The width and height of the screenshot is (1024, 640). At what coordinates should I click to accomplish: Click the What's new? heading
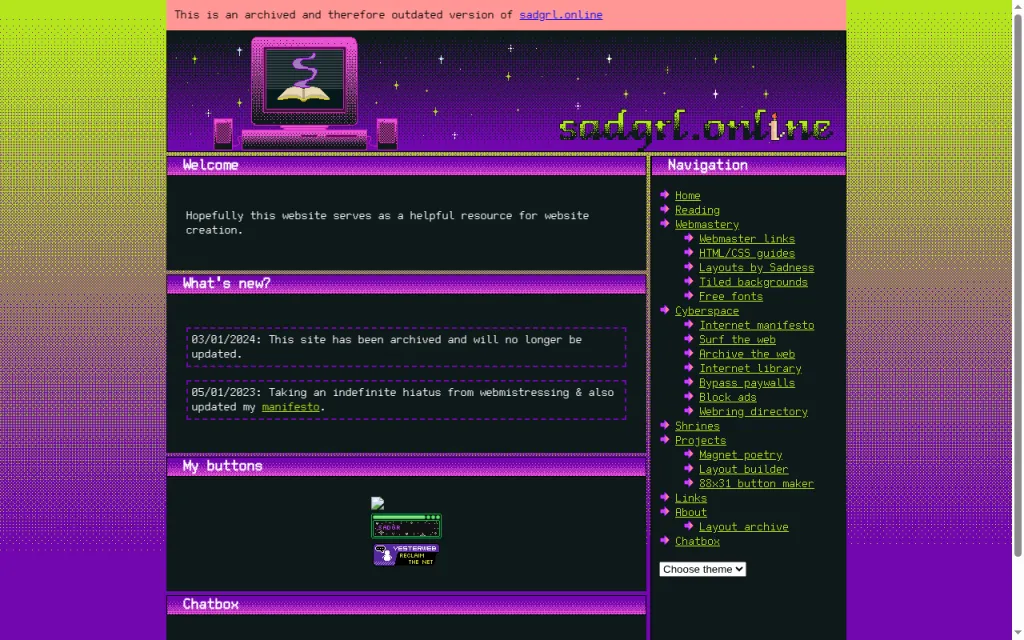coord(226,283)
